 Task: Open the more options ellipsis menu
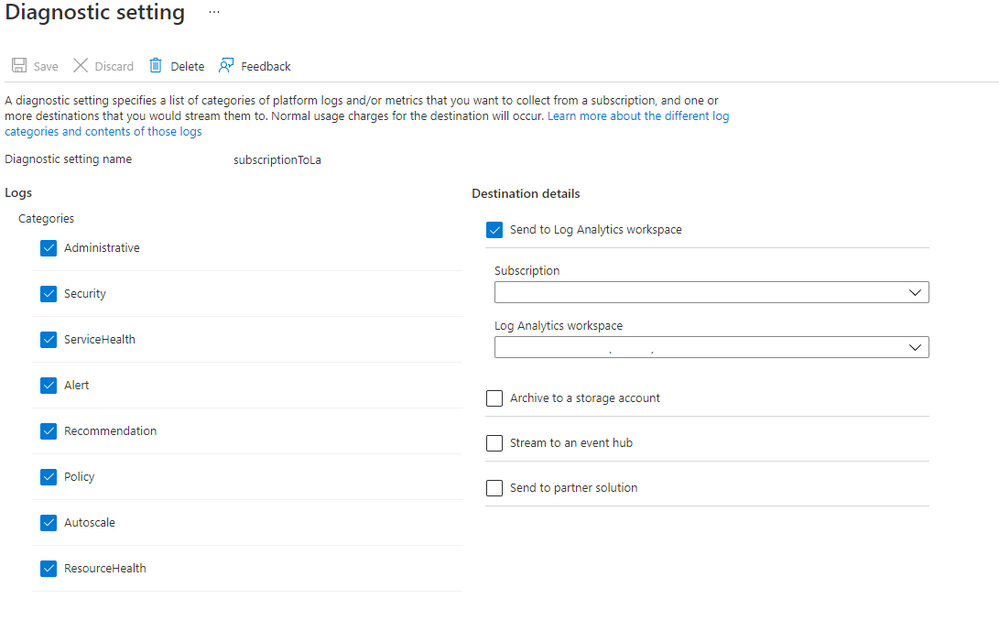(x=214, y=12)
